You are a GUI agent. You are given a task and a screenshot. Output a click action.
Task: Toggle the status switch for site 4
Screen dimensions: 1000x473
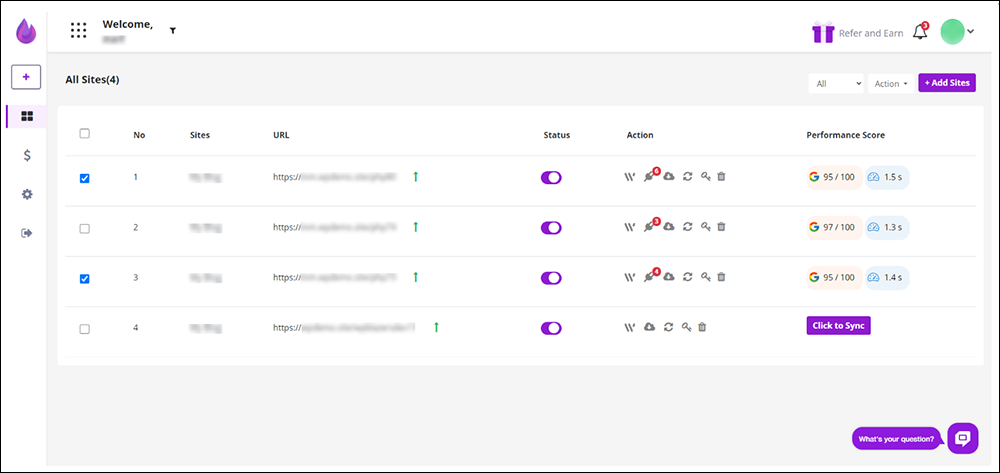[551, 328]
